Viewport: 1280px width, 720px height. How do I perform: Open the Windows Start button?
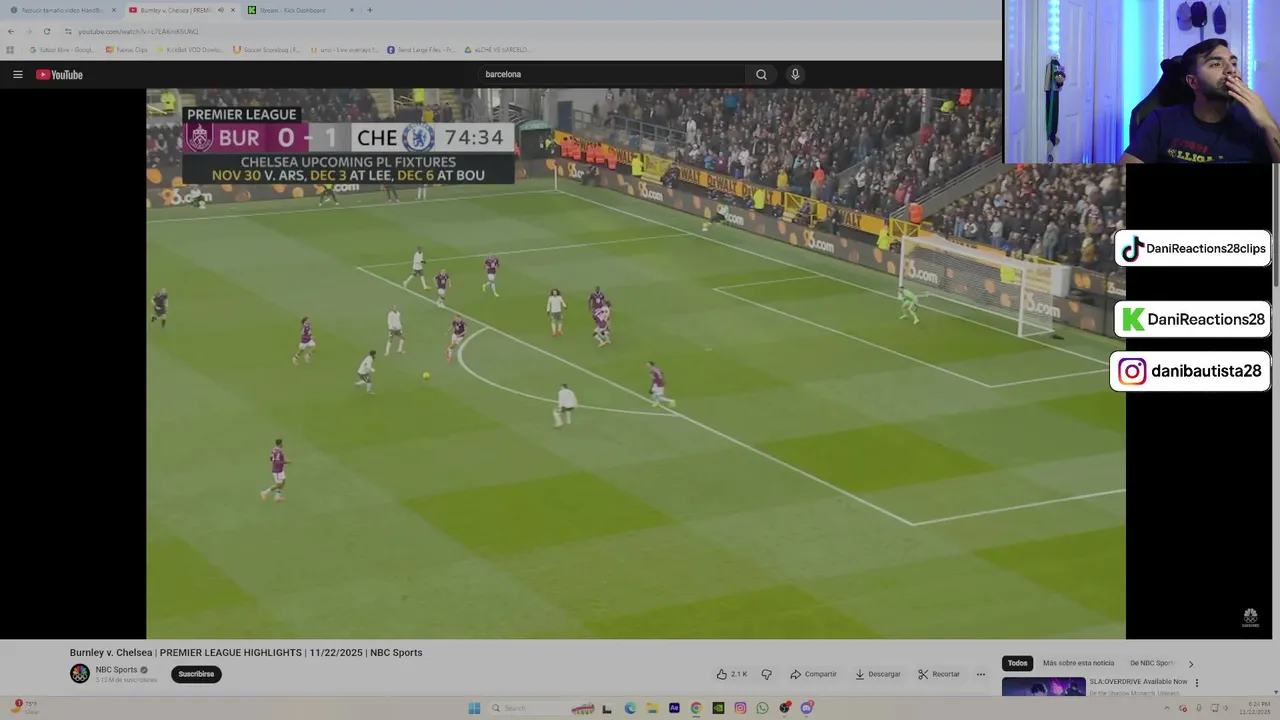[x=474, y=708]
